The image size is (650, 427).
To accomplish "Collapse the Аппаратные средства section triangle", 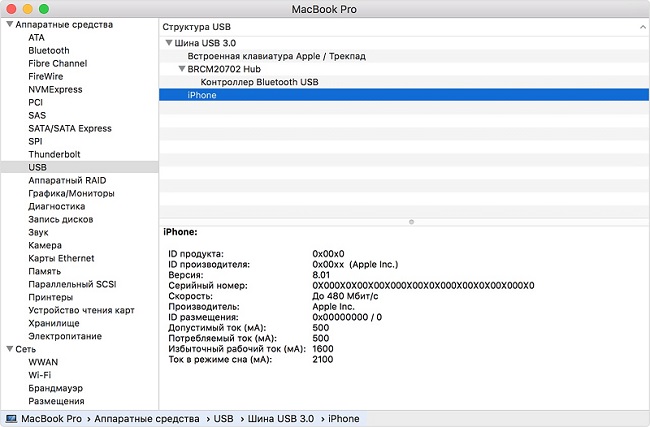I will [9, 24].
